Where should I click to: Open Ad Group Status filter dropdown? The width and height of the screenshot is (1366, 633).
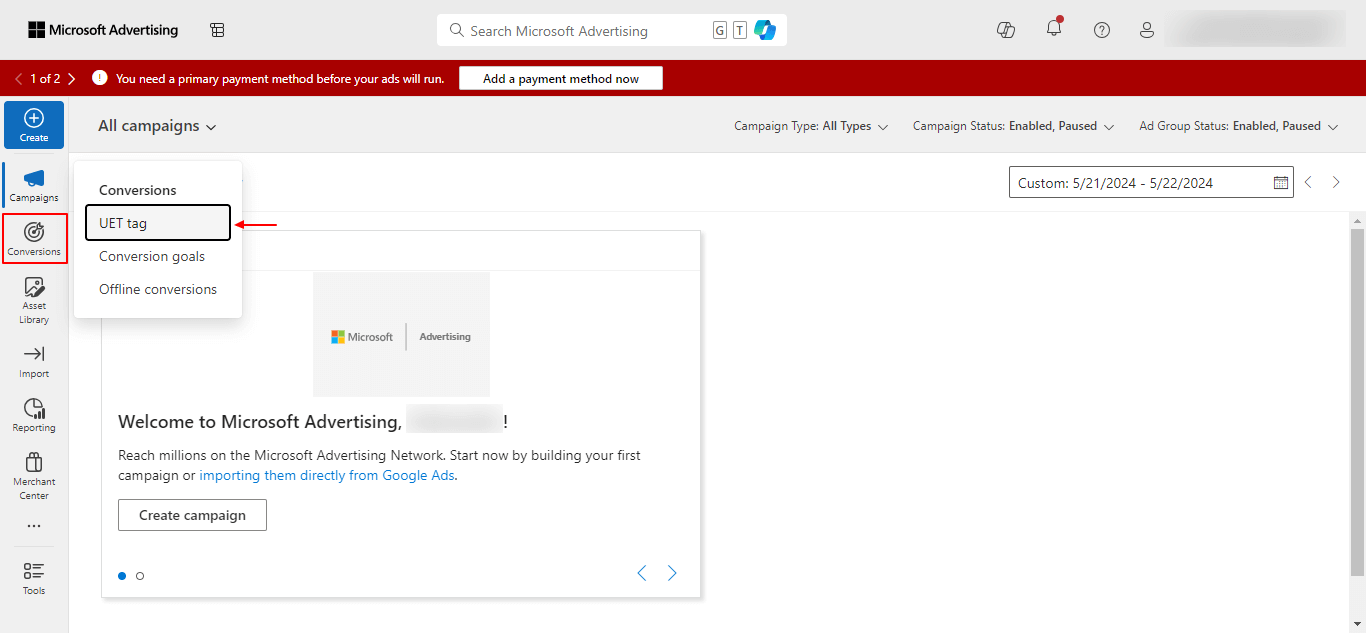(x=1238, y=126)
